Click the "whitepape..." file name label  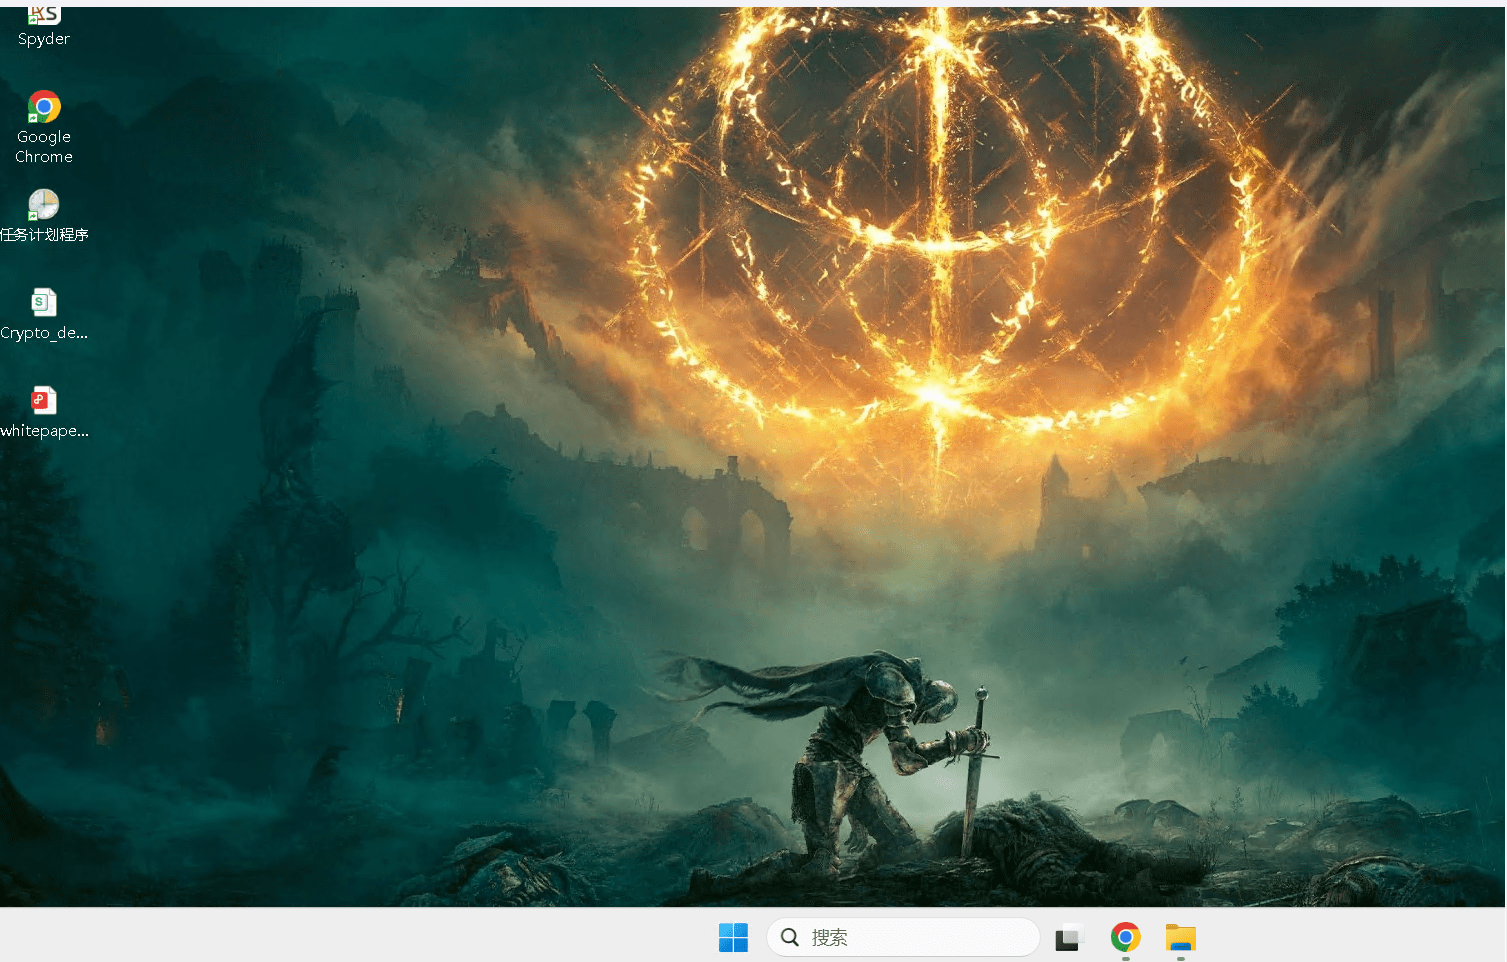pos(44,431)
